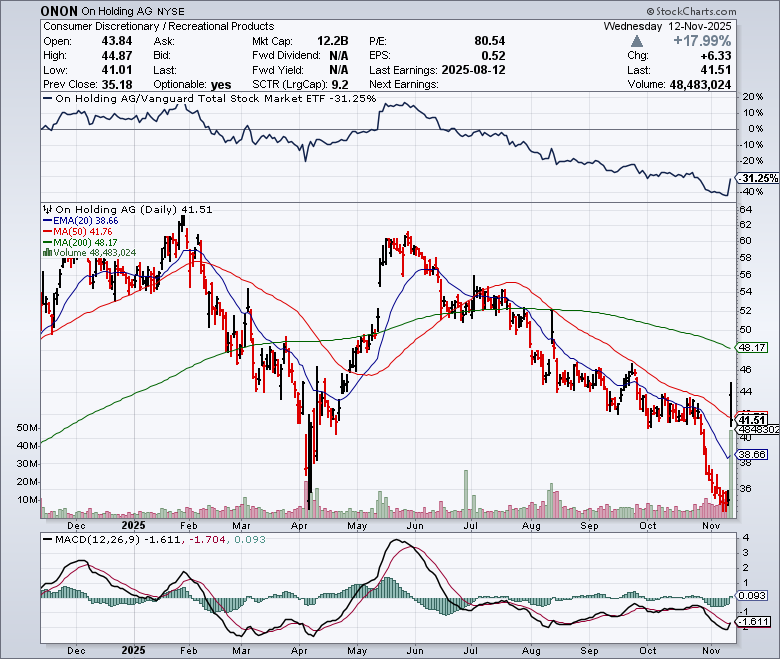Click the 0.093 MACD histogram axis tag
Viewport: 780px width, 659px height.
coord(753,595)
